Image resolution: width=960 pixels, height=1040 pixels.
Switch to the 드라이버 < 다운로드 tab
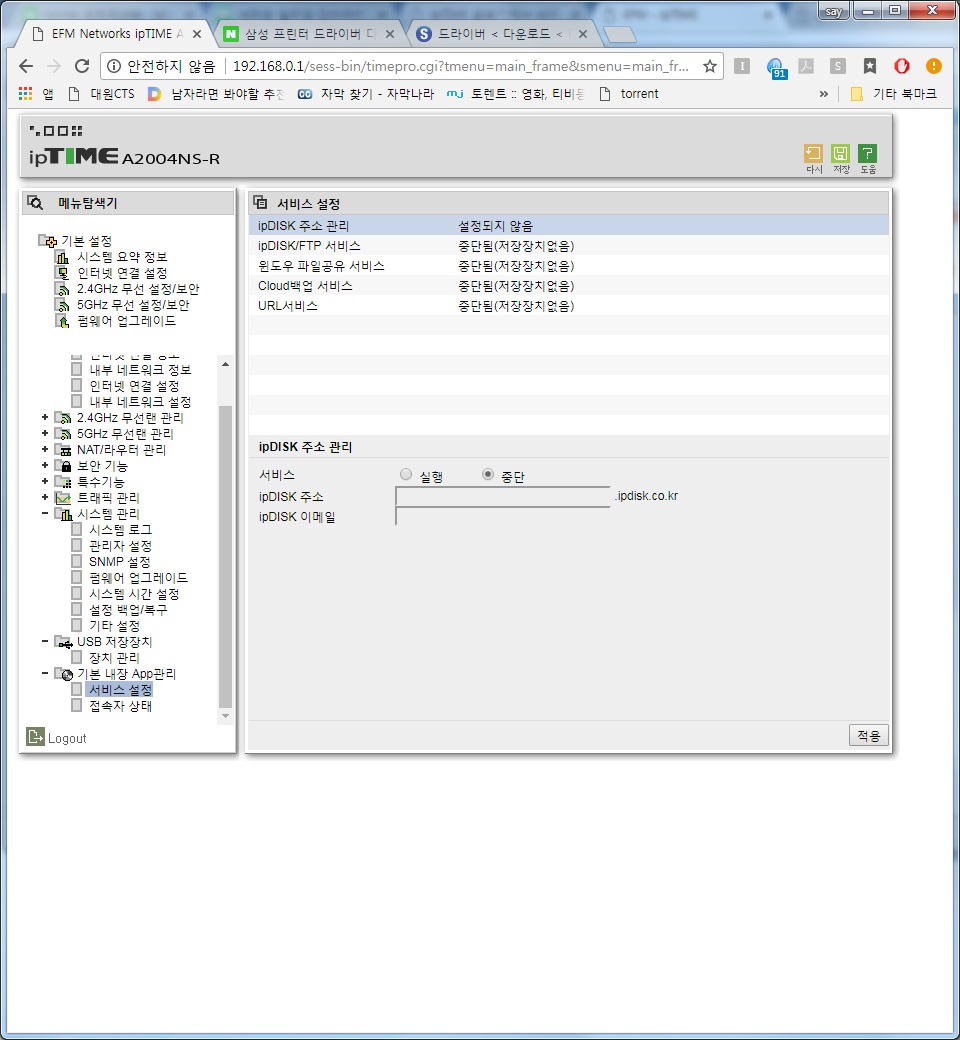click(x=502, y=33)
